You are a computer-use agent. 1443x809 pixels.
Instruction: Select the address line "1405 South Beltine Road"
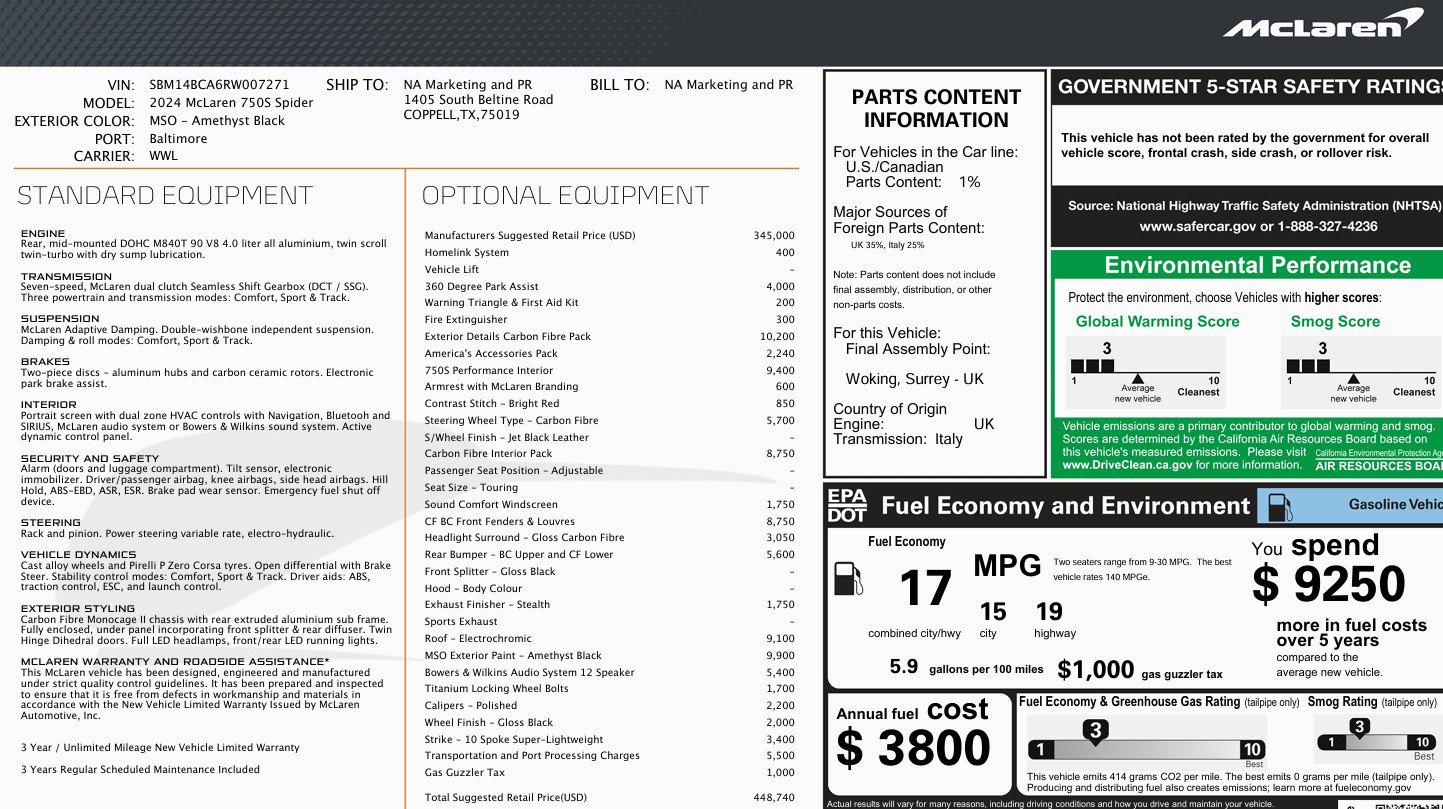[478, 100]
